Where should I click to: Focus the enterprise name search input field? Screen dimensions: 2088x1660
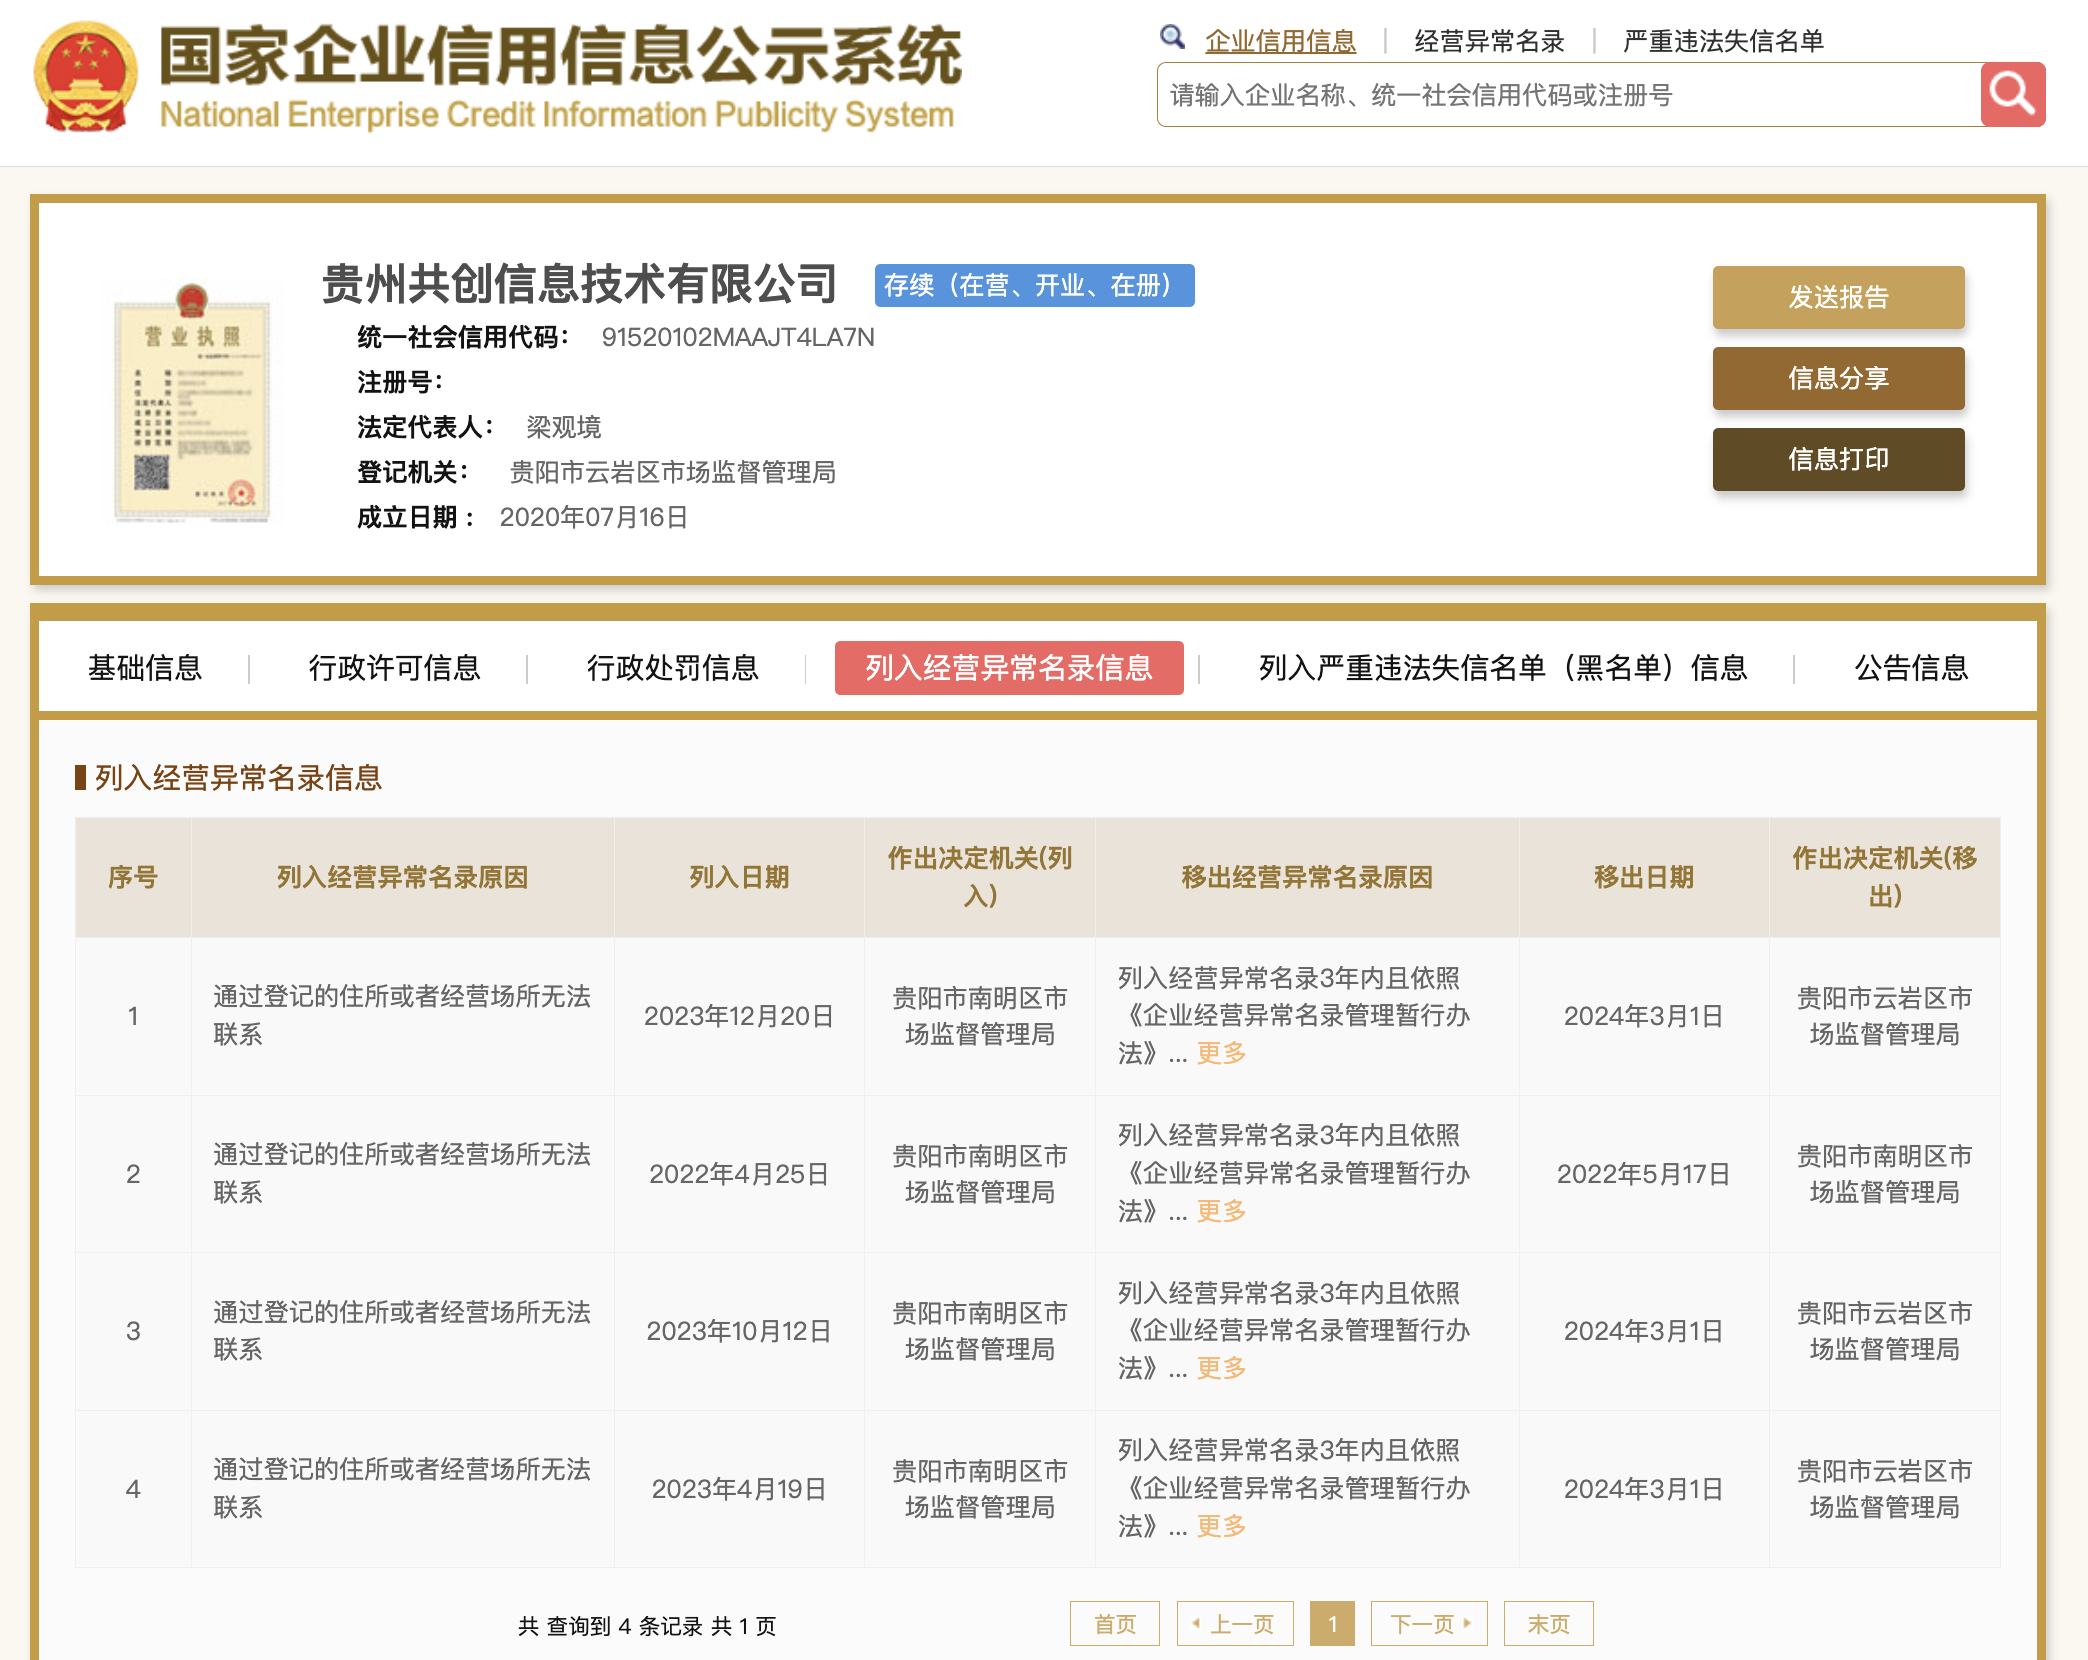pyautogui.click(x=1569, y=95)
